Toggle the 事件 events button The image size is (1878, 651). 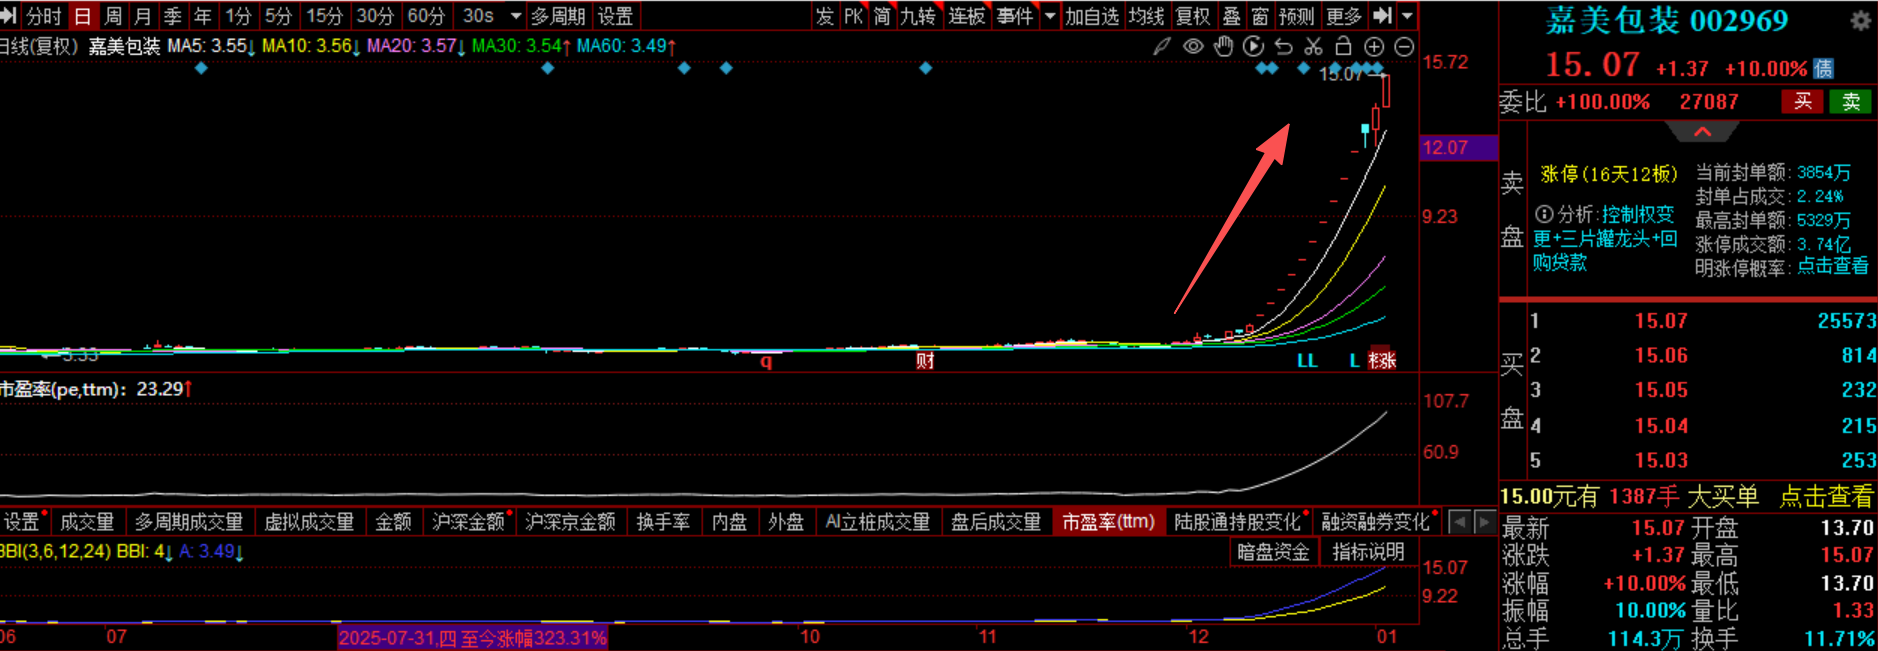pyautogui.click(x=1015, y=16)
